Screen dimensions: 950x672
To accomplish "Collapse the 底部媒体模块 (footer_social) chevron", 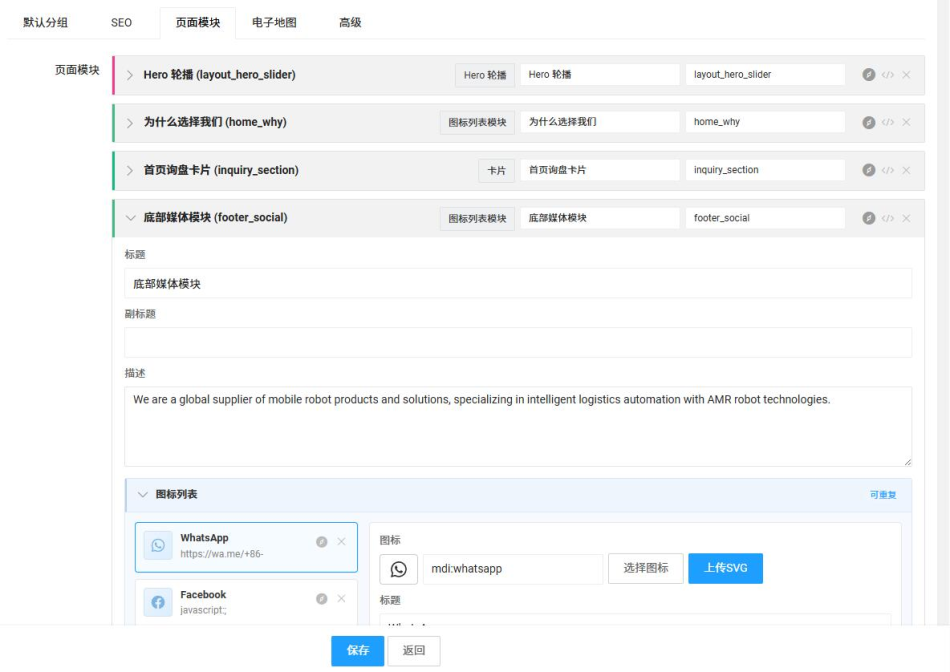I will pyautogui.click(x=130, y=218).
